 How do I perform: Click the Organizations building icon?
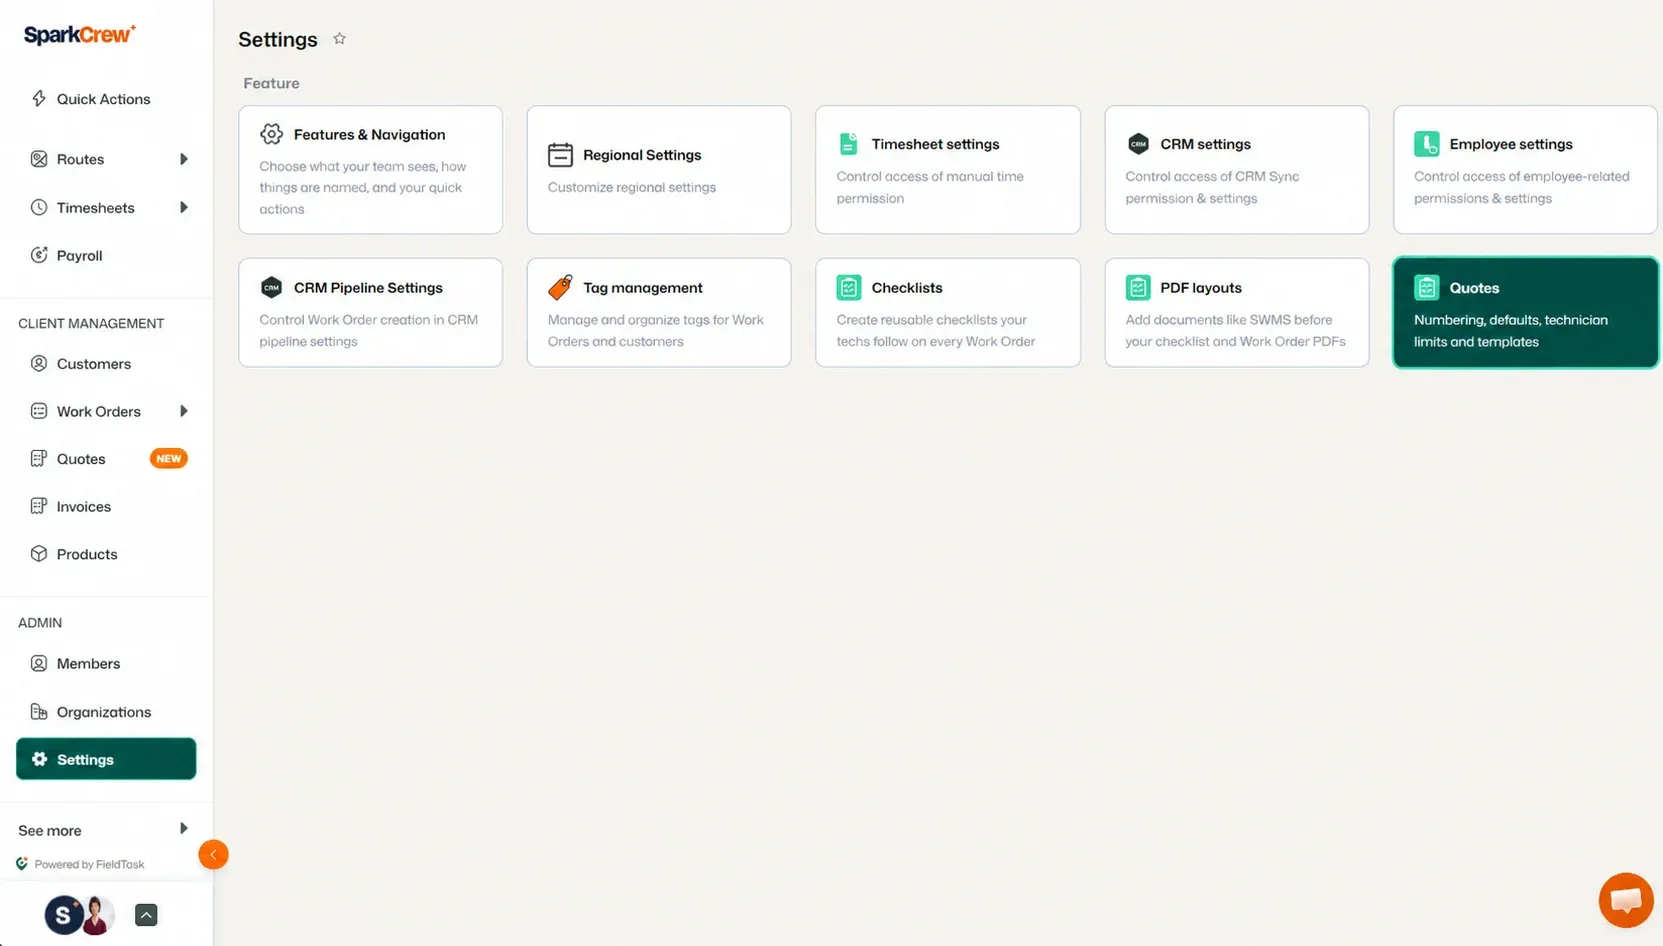(x=39, y=711)
